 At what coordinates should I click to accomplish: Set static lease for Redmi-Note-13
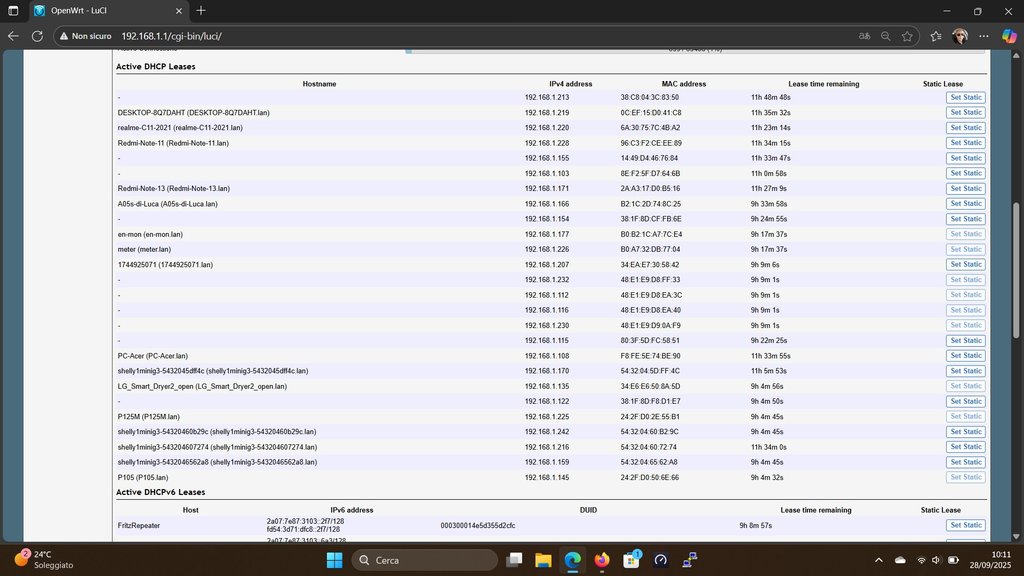966,188
